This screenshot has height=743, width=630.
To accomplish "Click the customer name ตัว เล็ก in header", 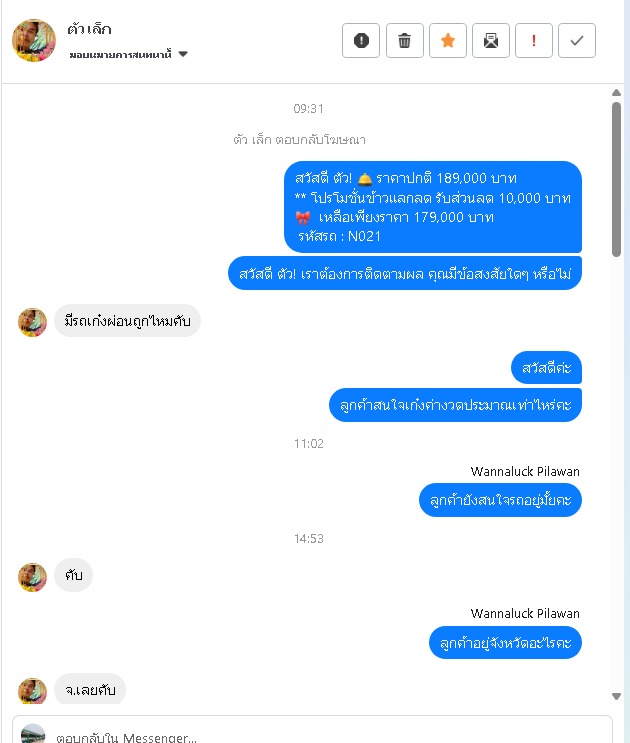I will 89,29.
